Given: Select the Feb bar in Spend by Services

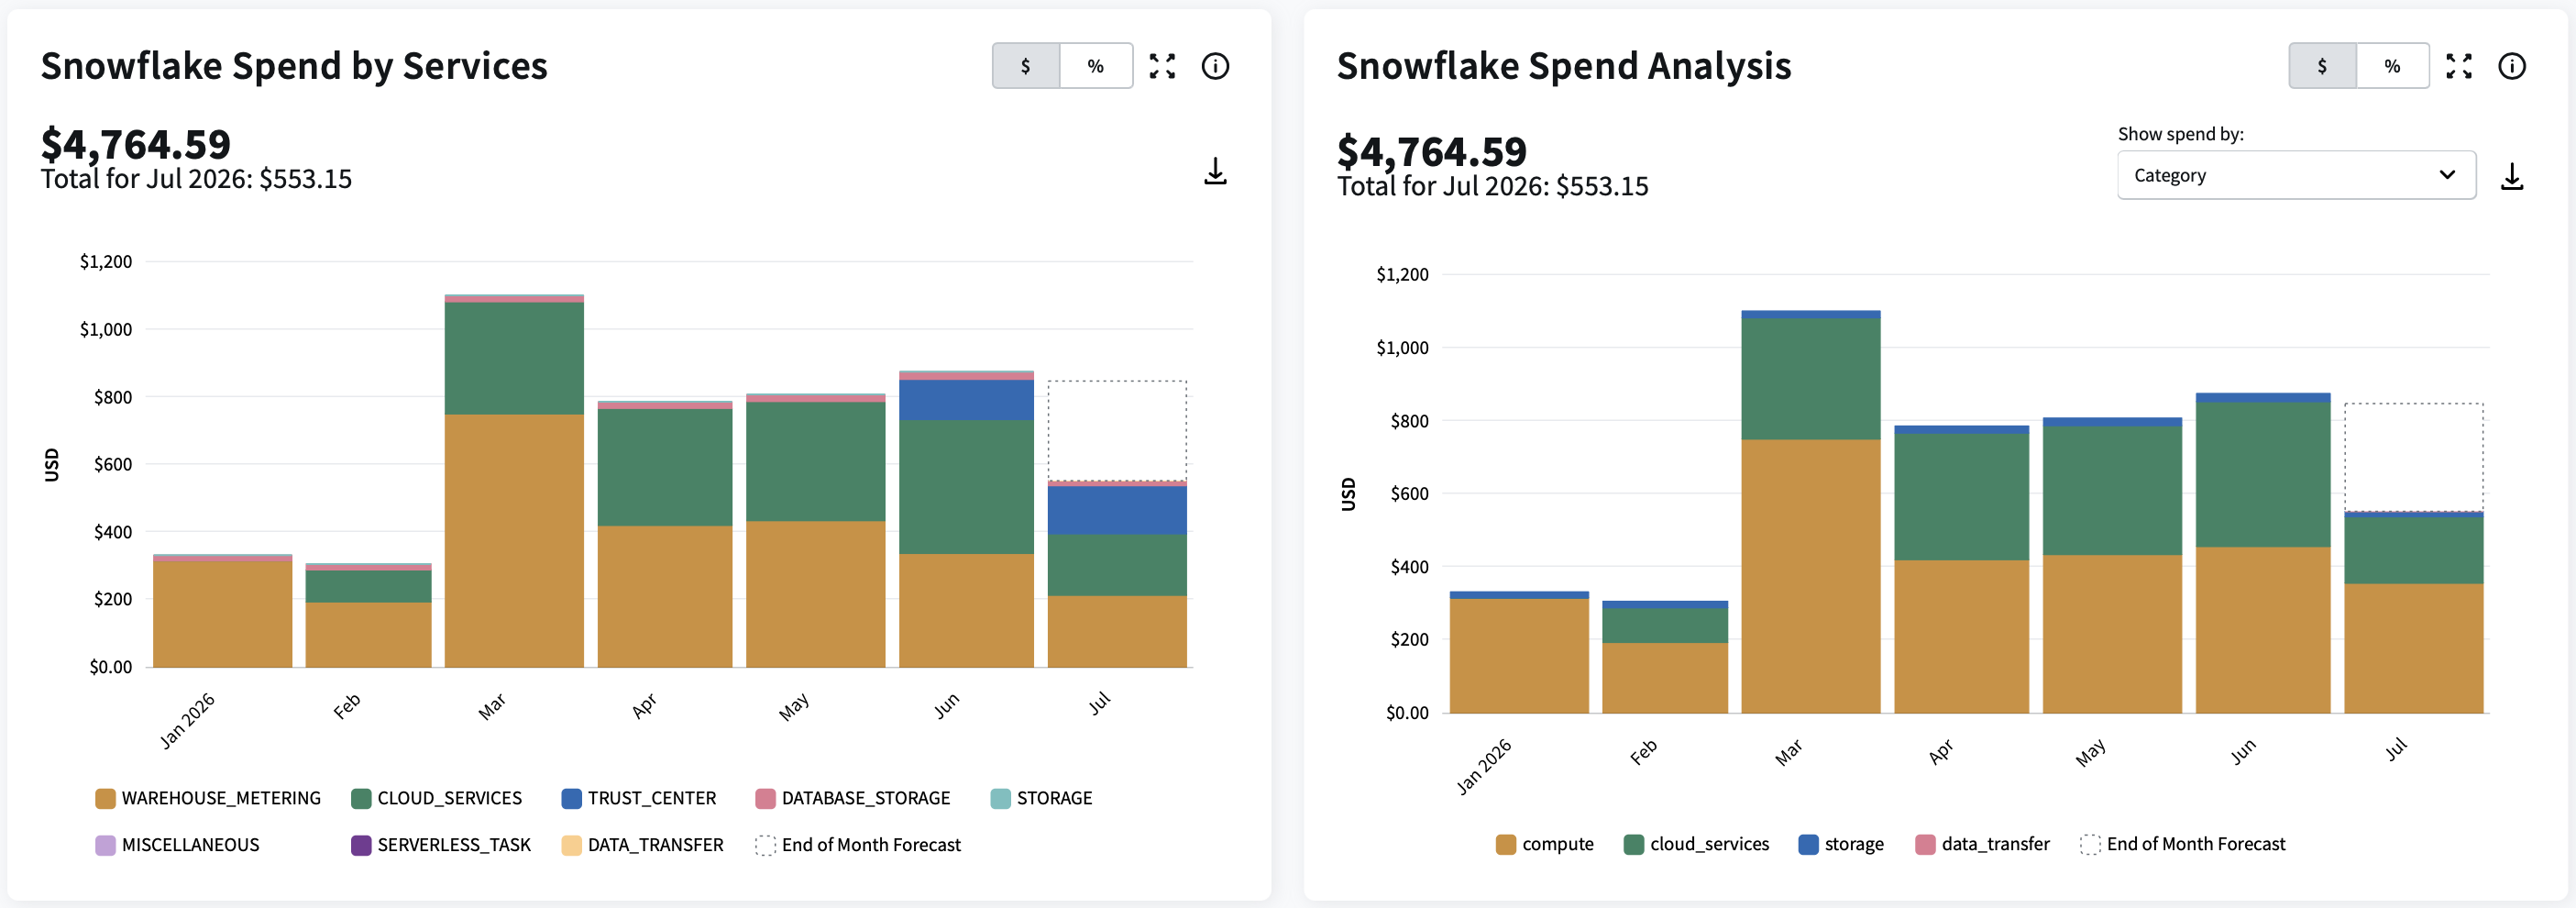Looking at the screenshot, I should pos(368,615).
